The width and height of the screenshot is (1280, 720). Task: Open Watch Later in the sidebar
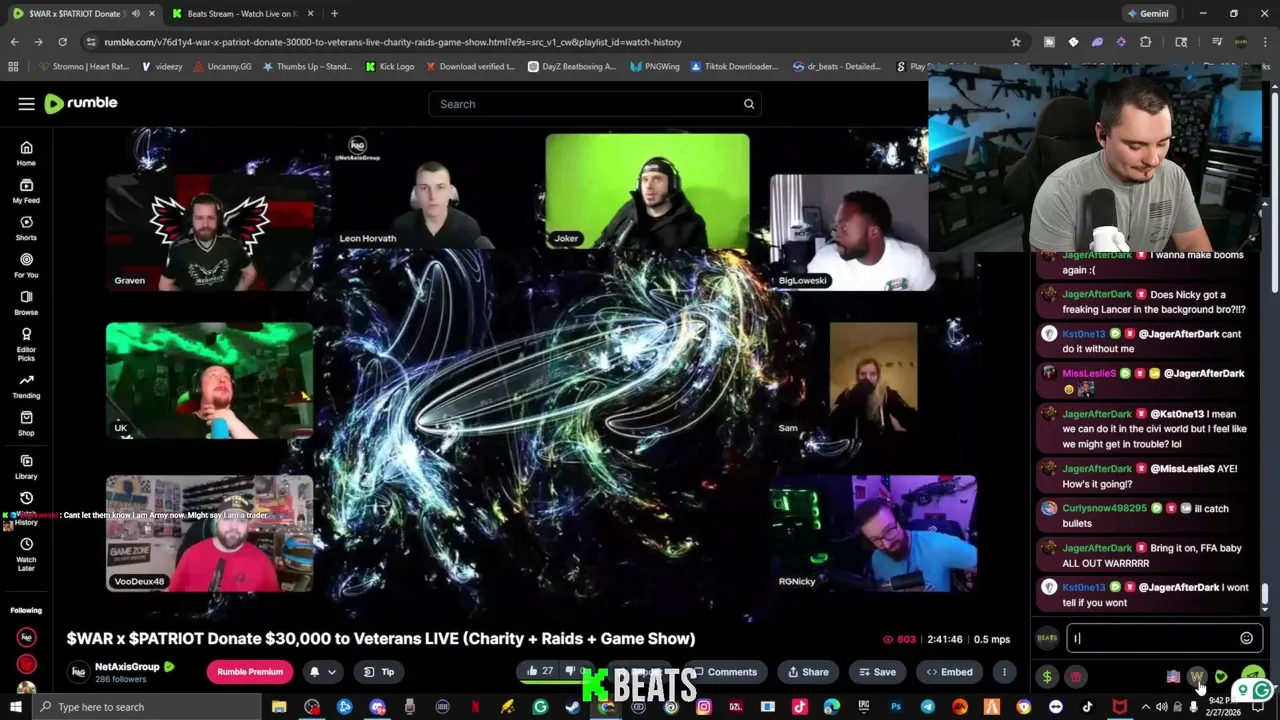click(26, 554)
